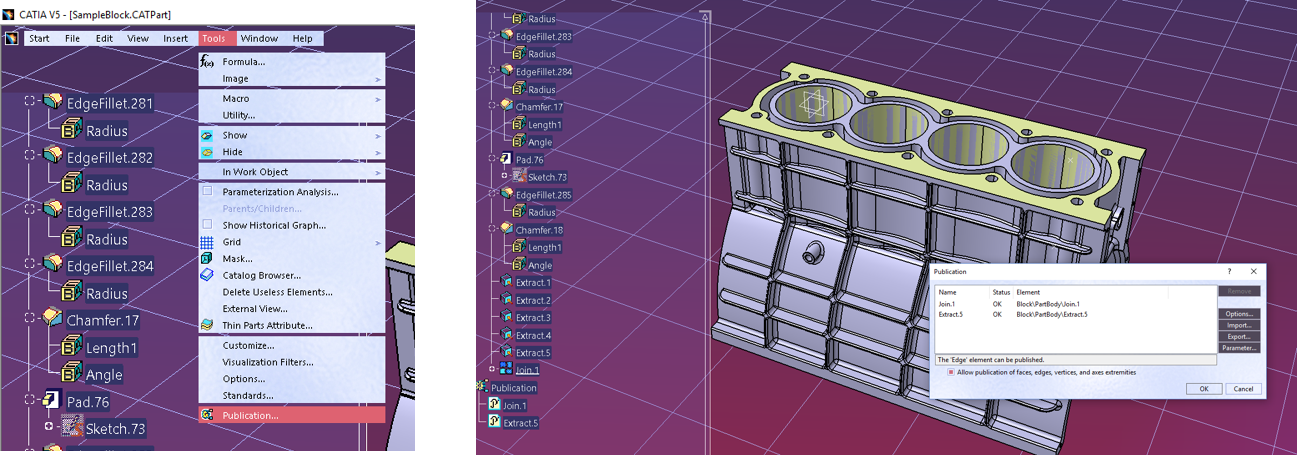Image resolution: width=1297 pixels, height=455 pixels.
Task: Click the Pad.76 icon in left tree
Action: (53, 401)
